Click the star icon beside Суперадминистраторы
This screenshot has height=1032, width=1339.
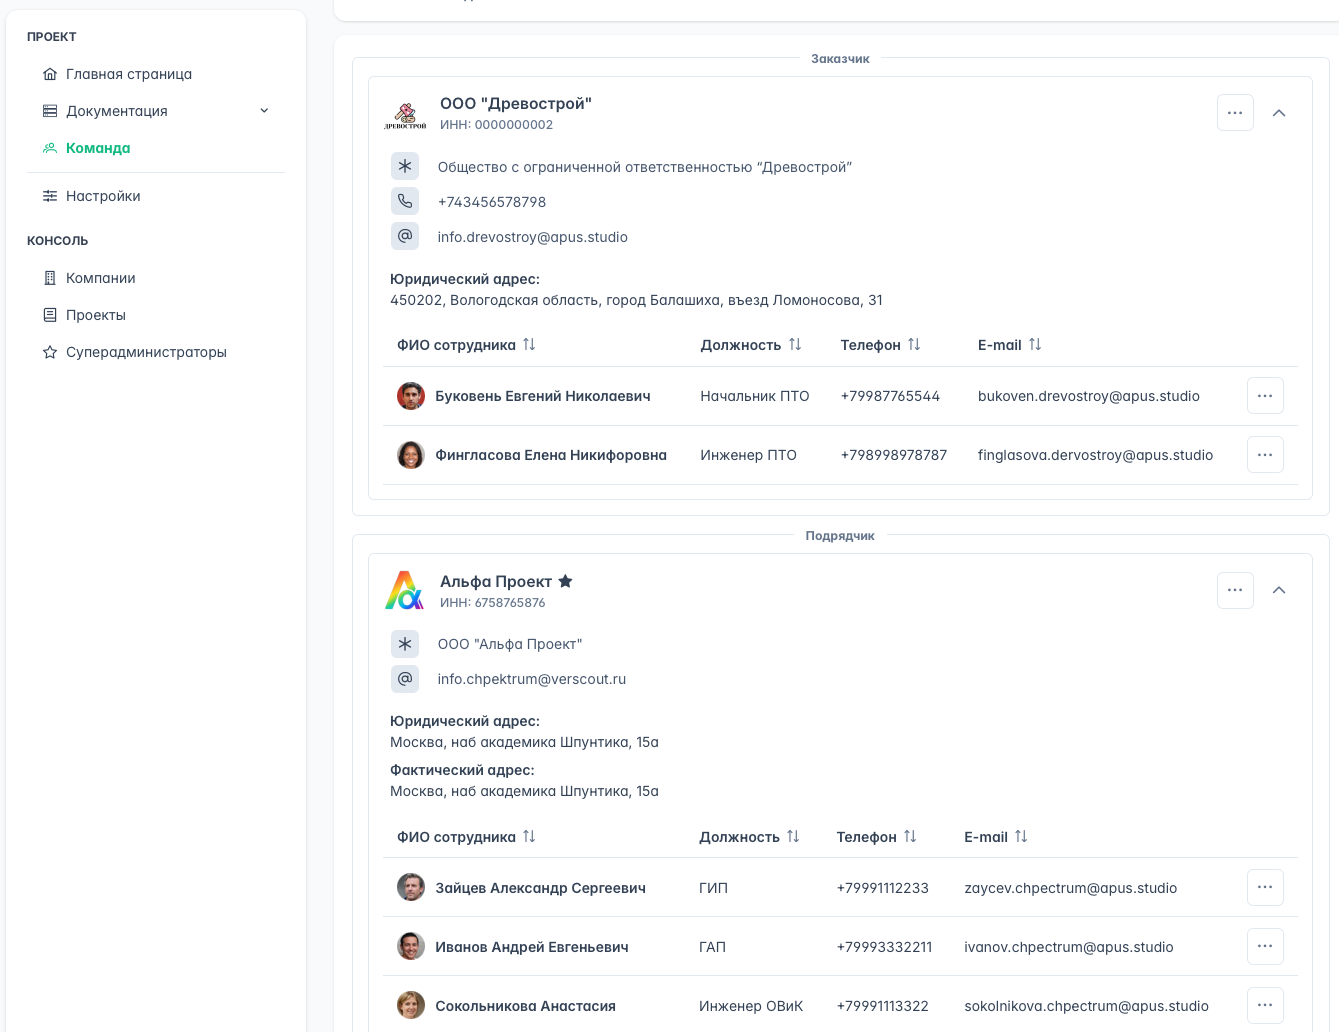tap(50, 352)
